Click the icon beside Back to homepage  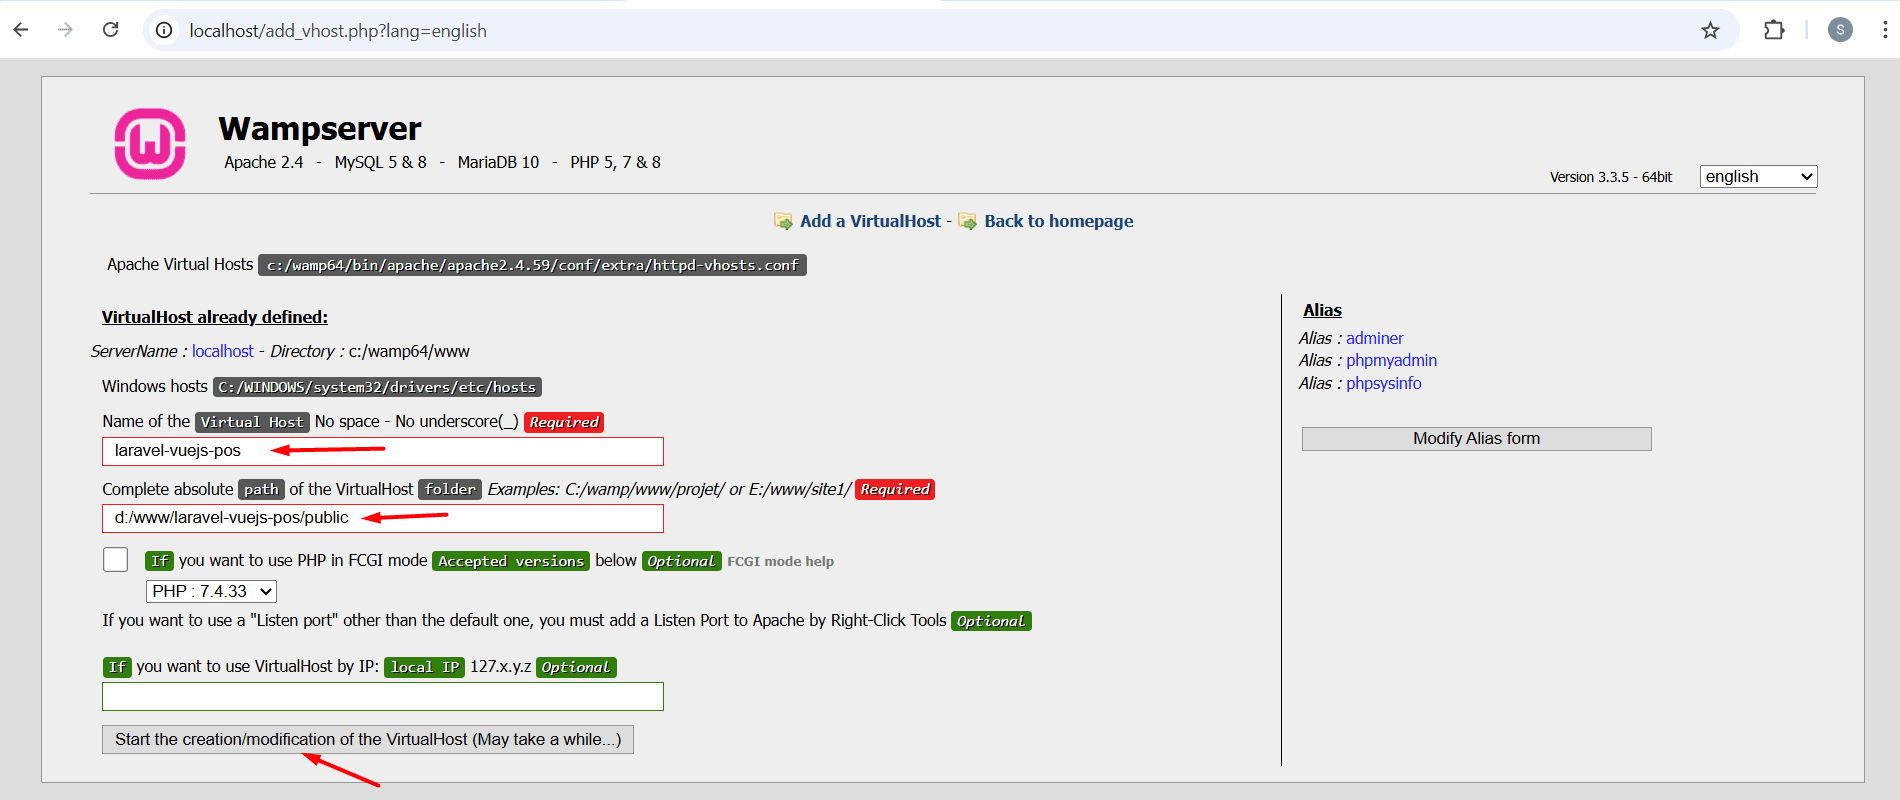click(967, 221)
